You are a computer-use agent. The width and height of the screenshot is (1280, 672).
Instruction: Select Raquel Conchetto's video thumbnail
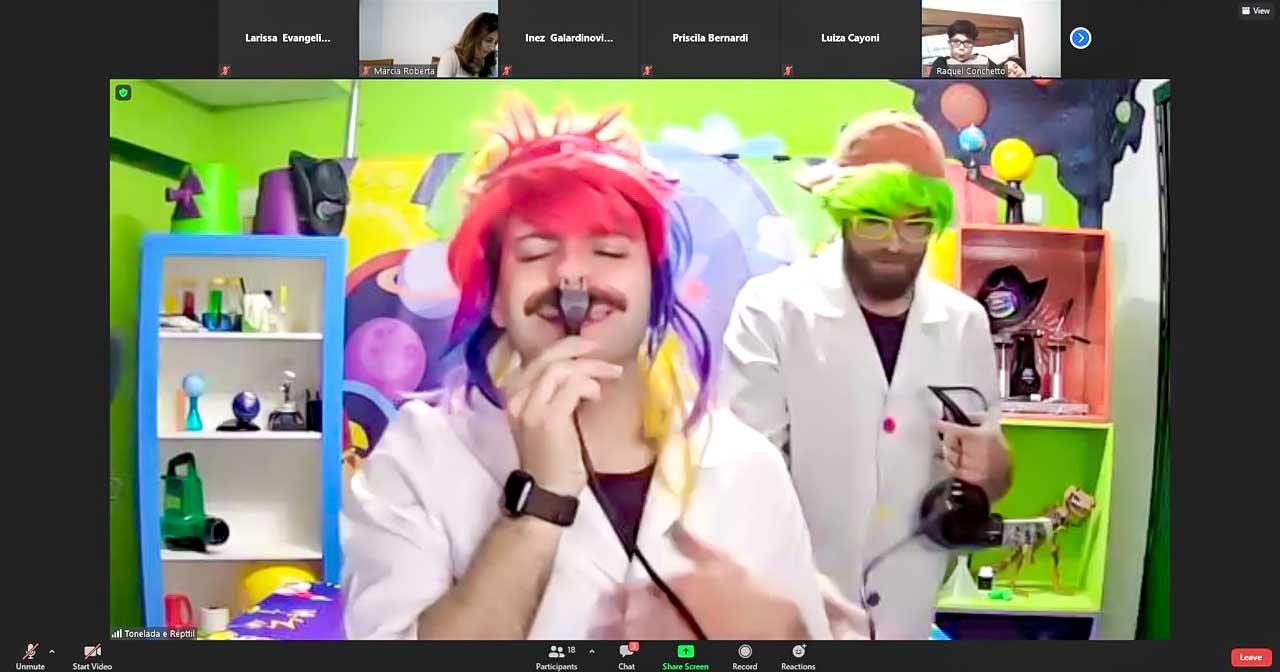coord(990,38)
